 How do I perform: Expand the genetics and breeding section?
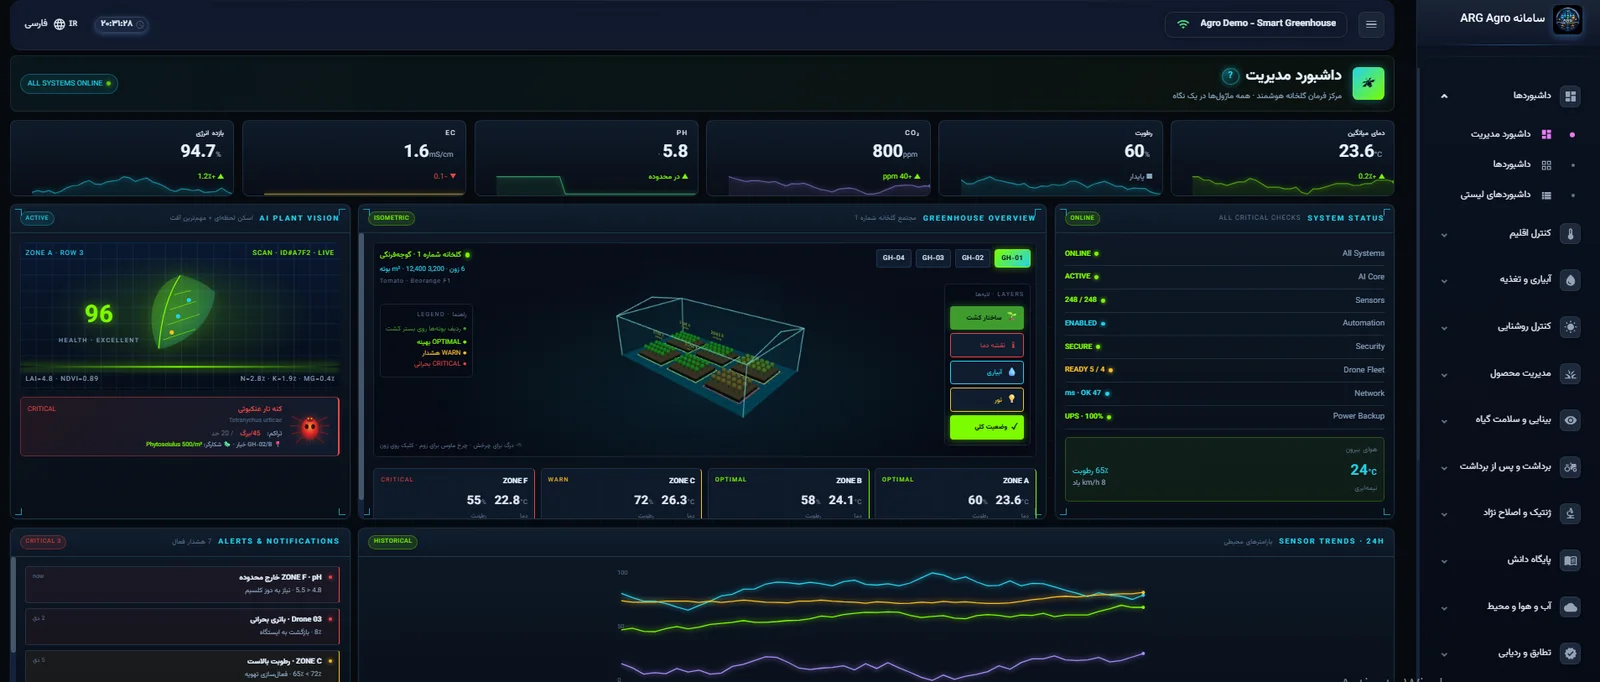pos(1443,514)
